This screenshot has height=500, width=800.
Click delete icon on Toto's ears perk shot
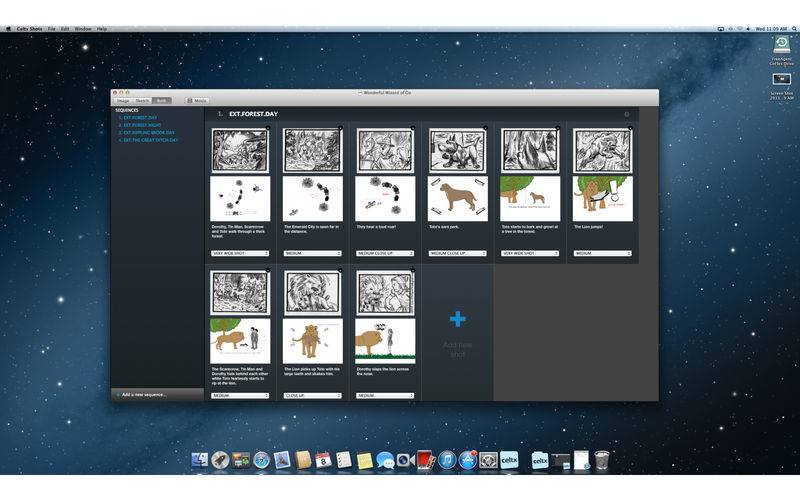[x=486, y=128]
